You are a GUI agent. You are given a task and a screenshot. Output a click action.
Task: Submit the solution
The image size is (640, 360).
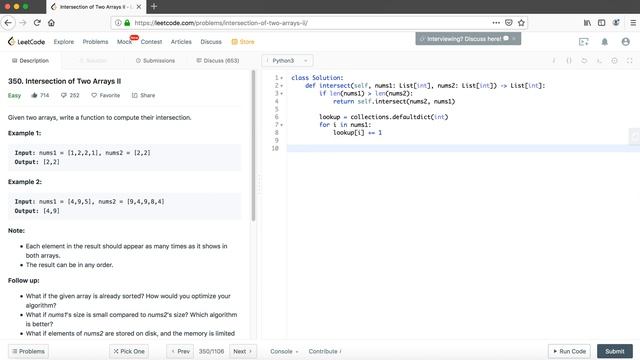point(615,351)
